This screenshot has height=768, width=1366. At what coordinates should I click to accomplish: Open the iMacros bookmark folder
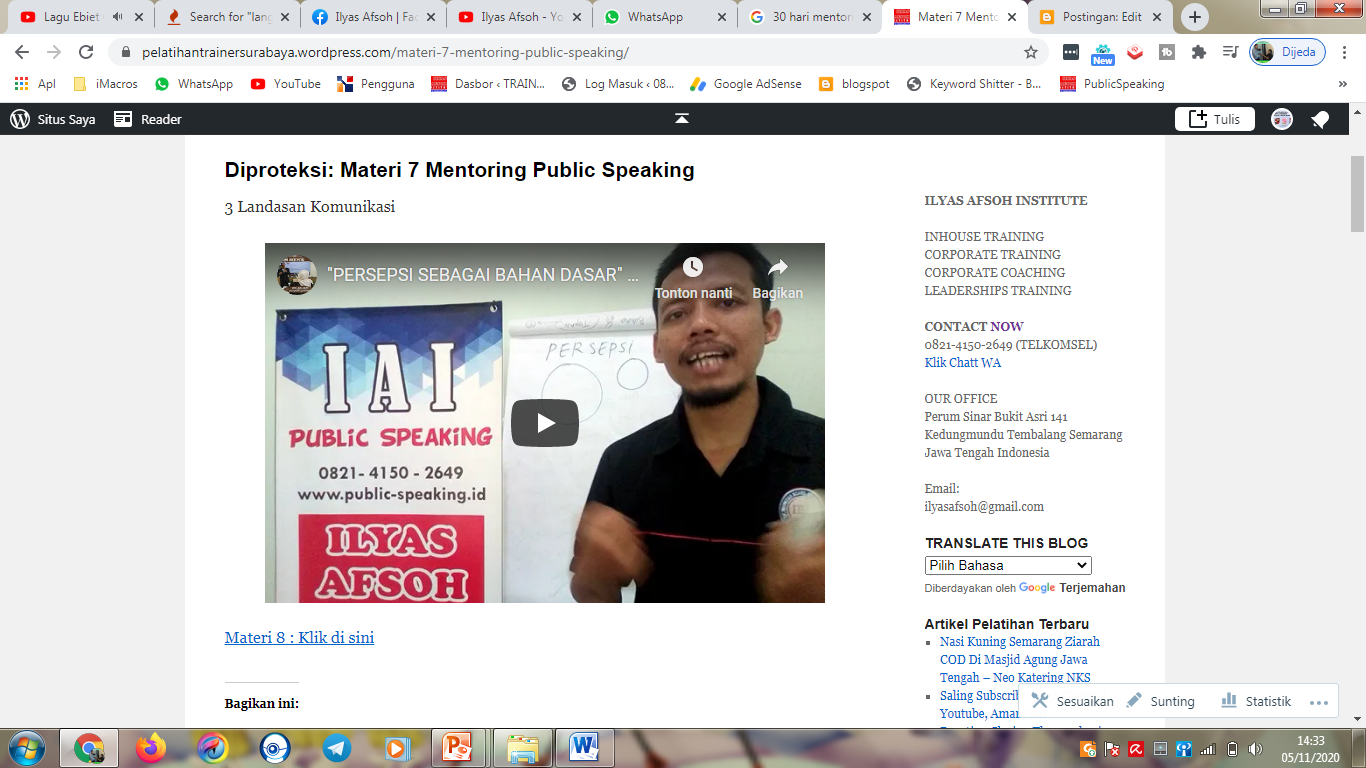pyautogui.click(x=105, y=84)
